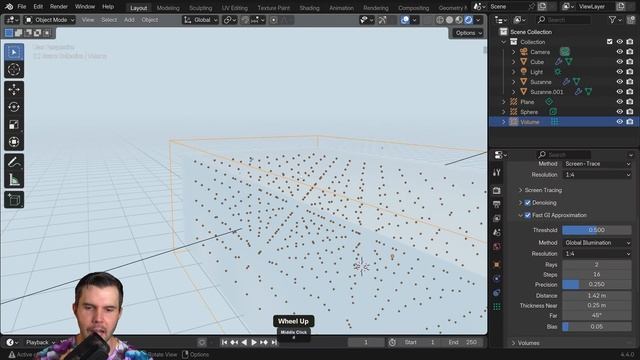The image size is (640, 360).
Task: Adjust the Precision slider
Action: click(597, 284)
